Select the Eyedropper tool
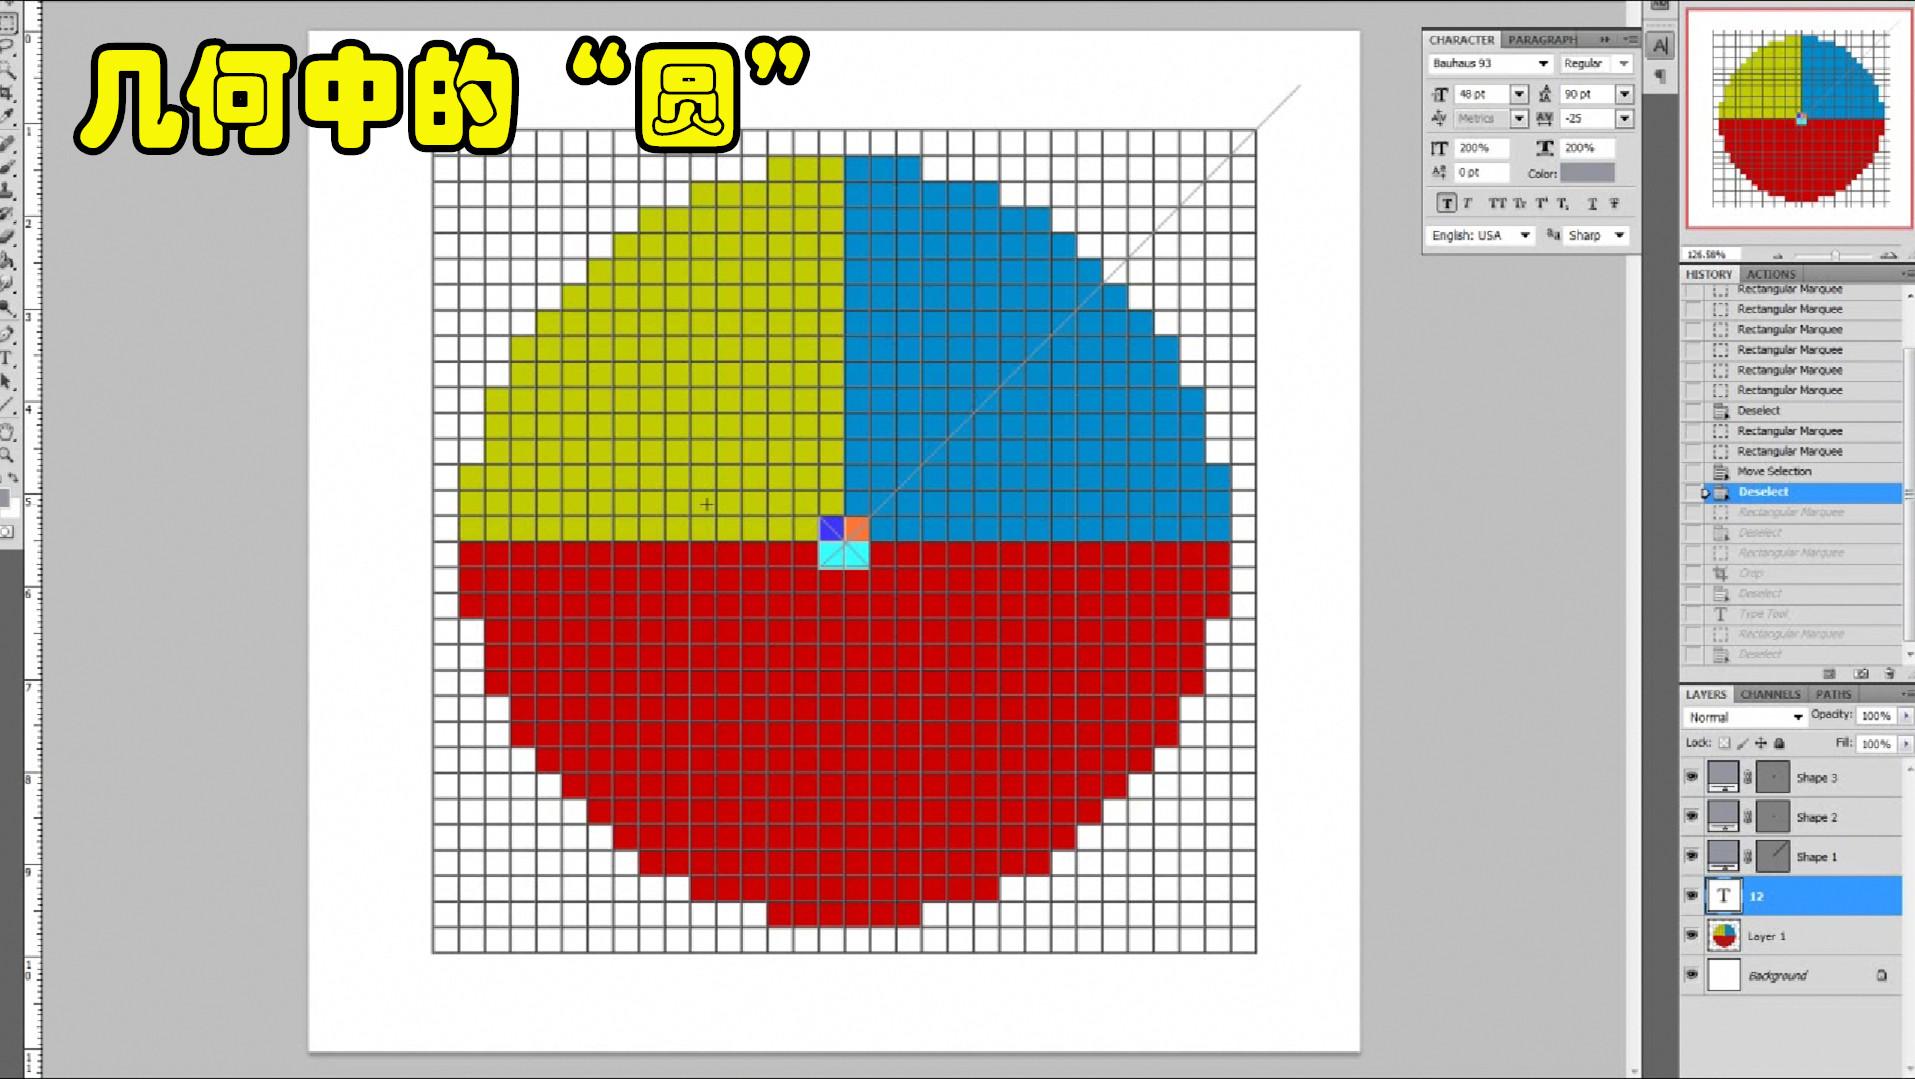Image resolution: width=1915 pixels, height=1079 pixels. click(x=8, y=116)
